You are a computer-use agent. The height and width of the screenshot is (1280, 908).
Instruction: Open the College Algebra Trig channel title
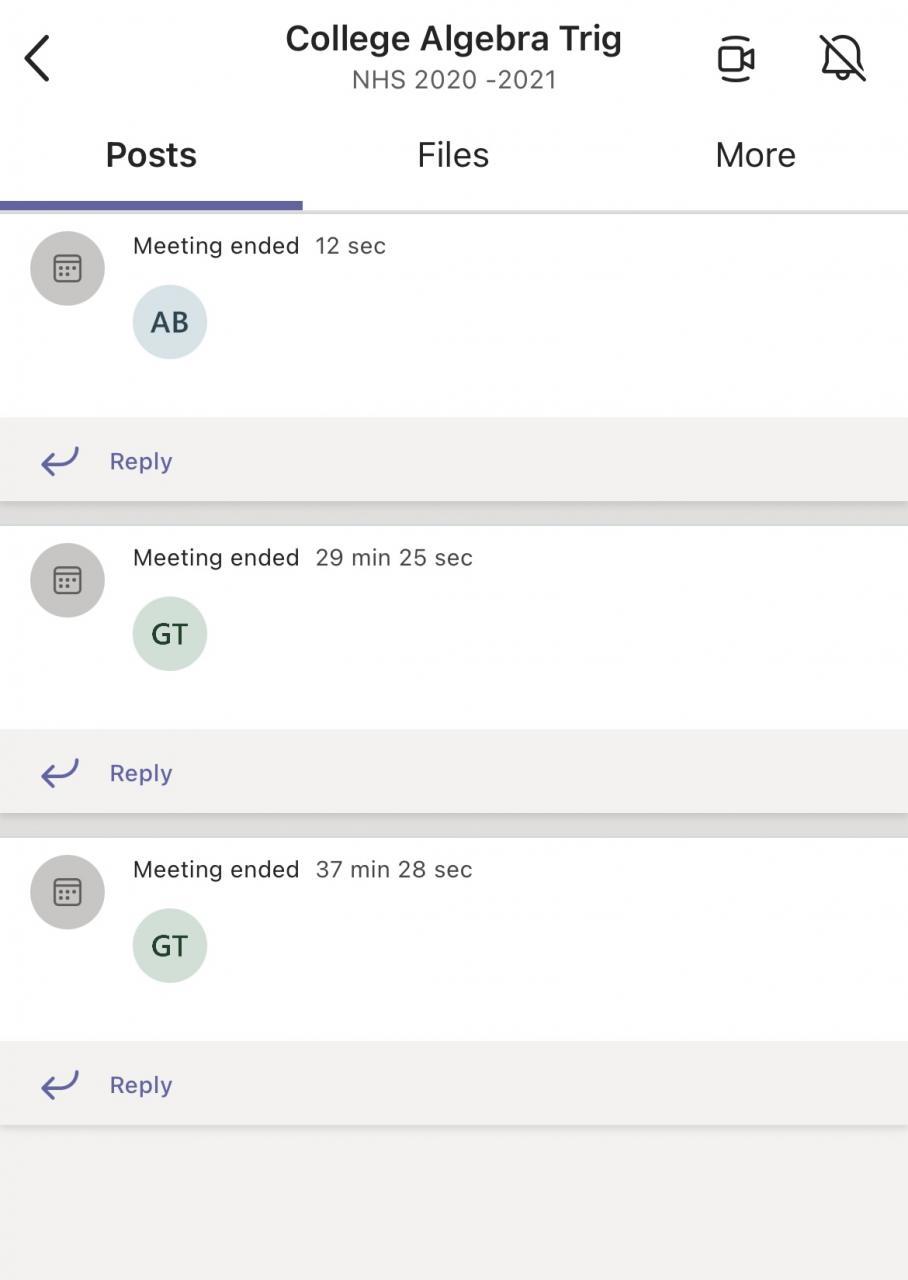pyautogui.click(x=453, y=40)
